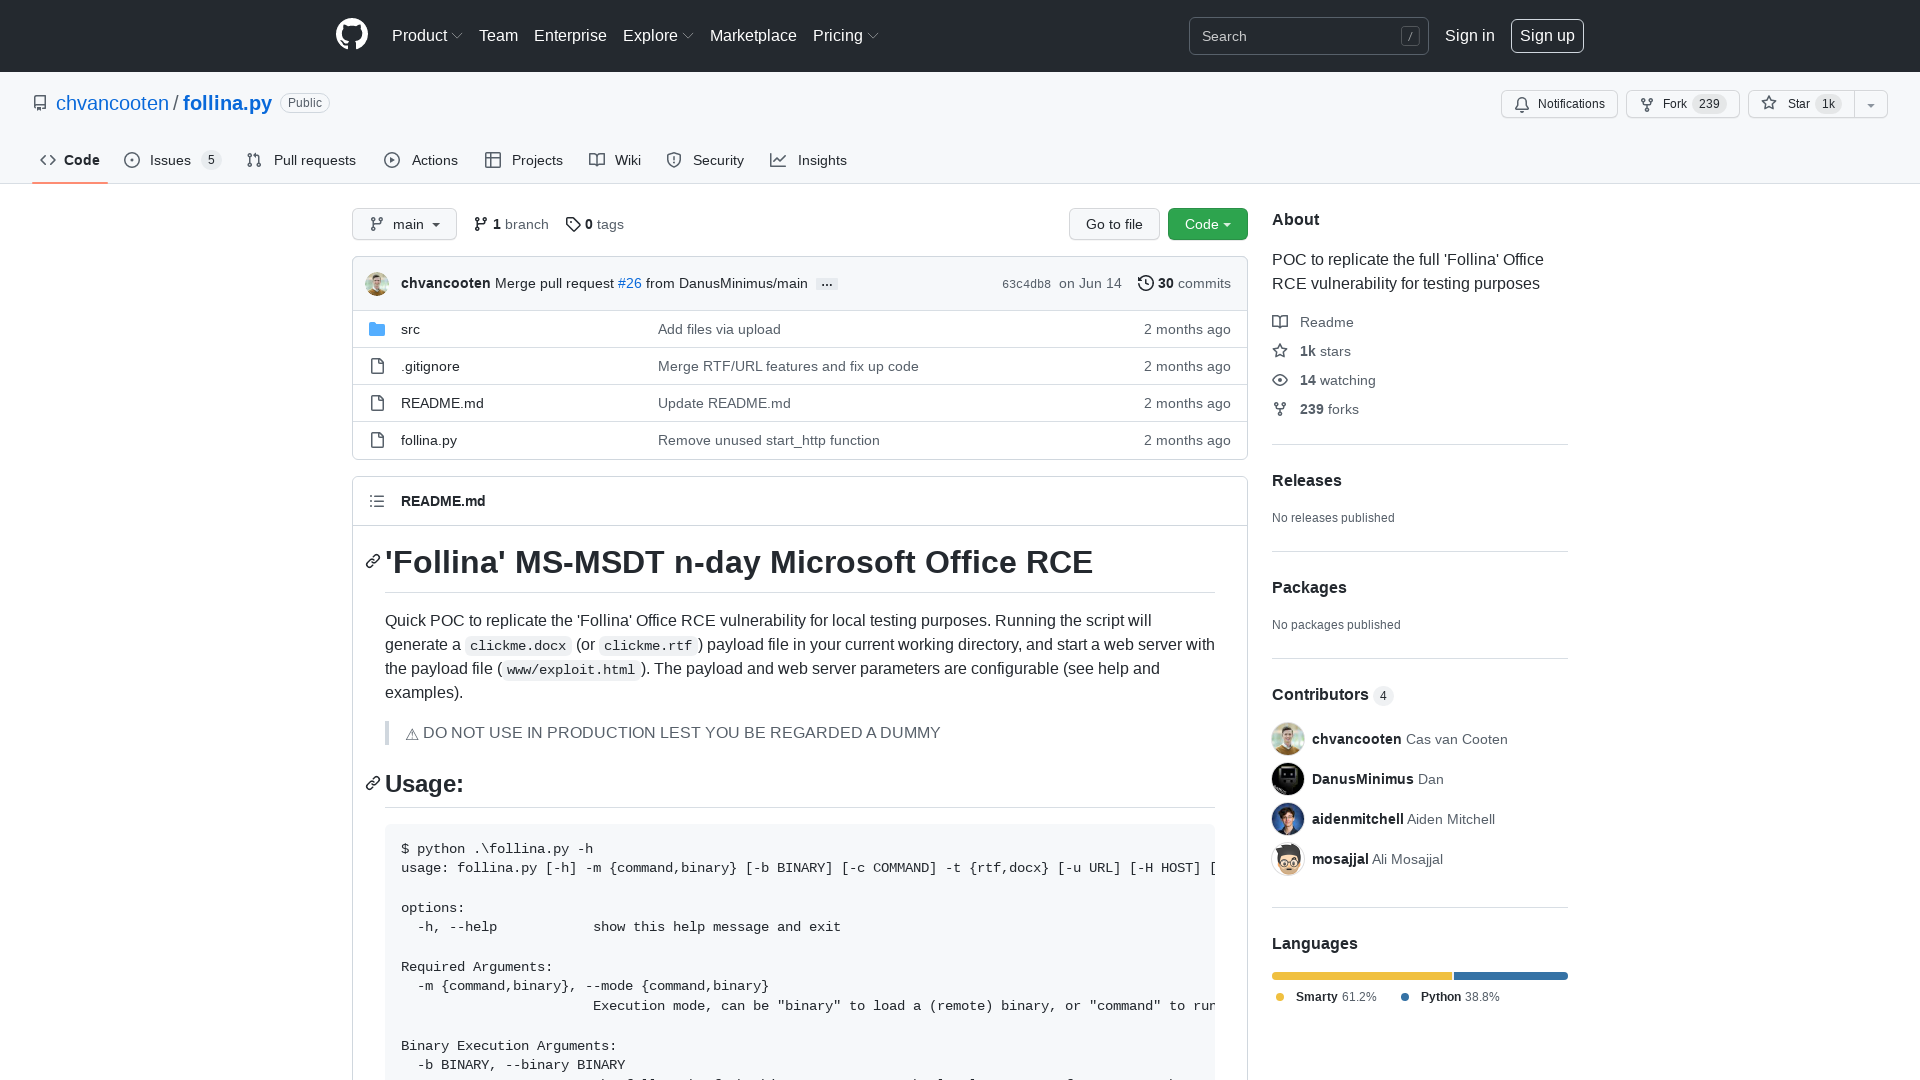
Task: Click the Smarty 61.2% language label
Action: click(x=1326, y=997)
